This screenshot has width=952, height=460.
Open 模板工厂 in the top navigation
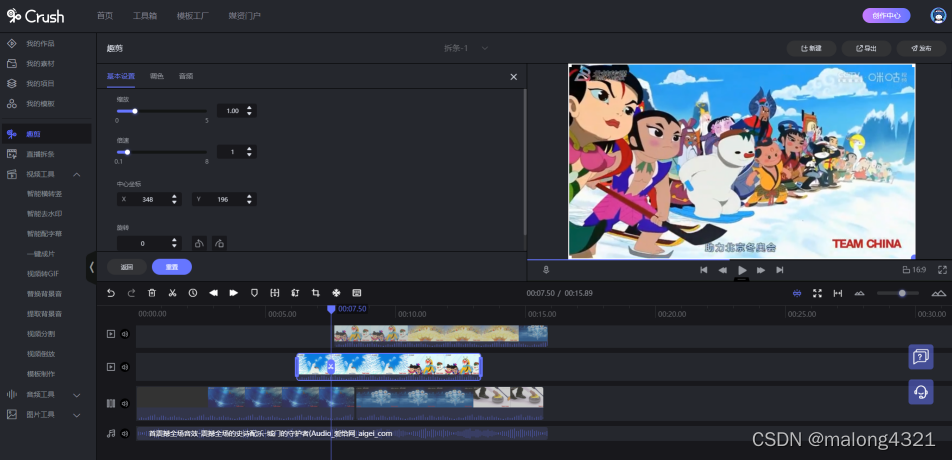tap(193, 16)
